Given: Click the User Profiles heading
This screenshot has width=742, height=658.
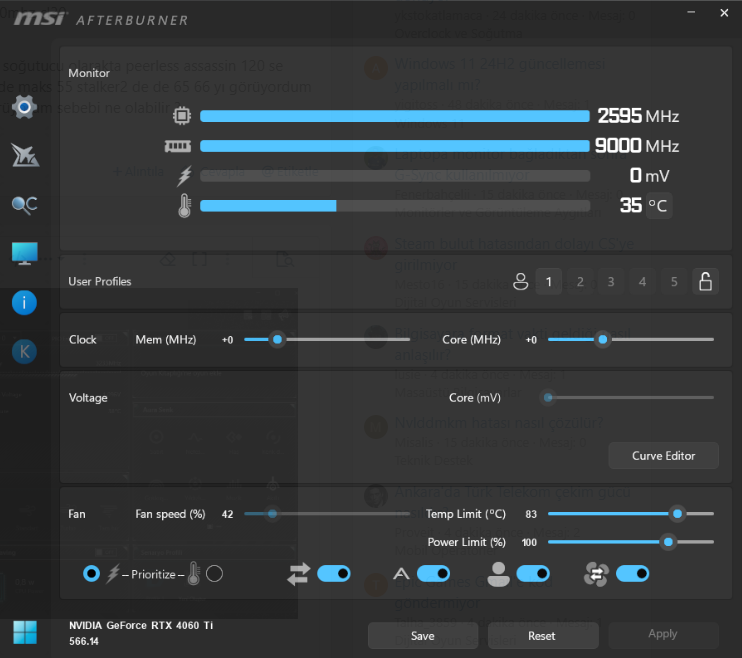Looking at the screenshot, I should (x=100, y=282).
